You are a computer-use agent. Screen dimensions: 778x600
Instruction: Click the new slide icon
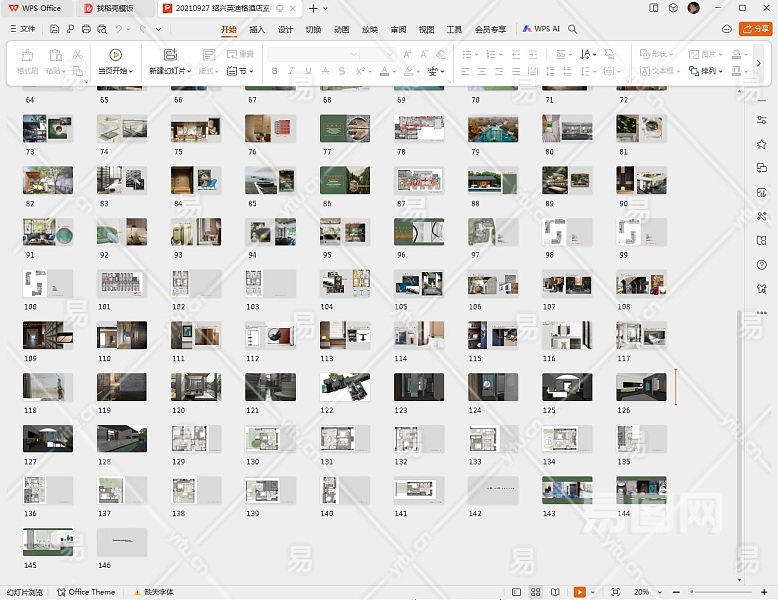point(170,55)
